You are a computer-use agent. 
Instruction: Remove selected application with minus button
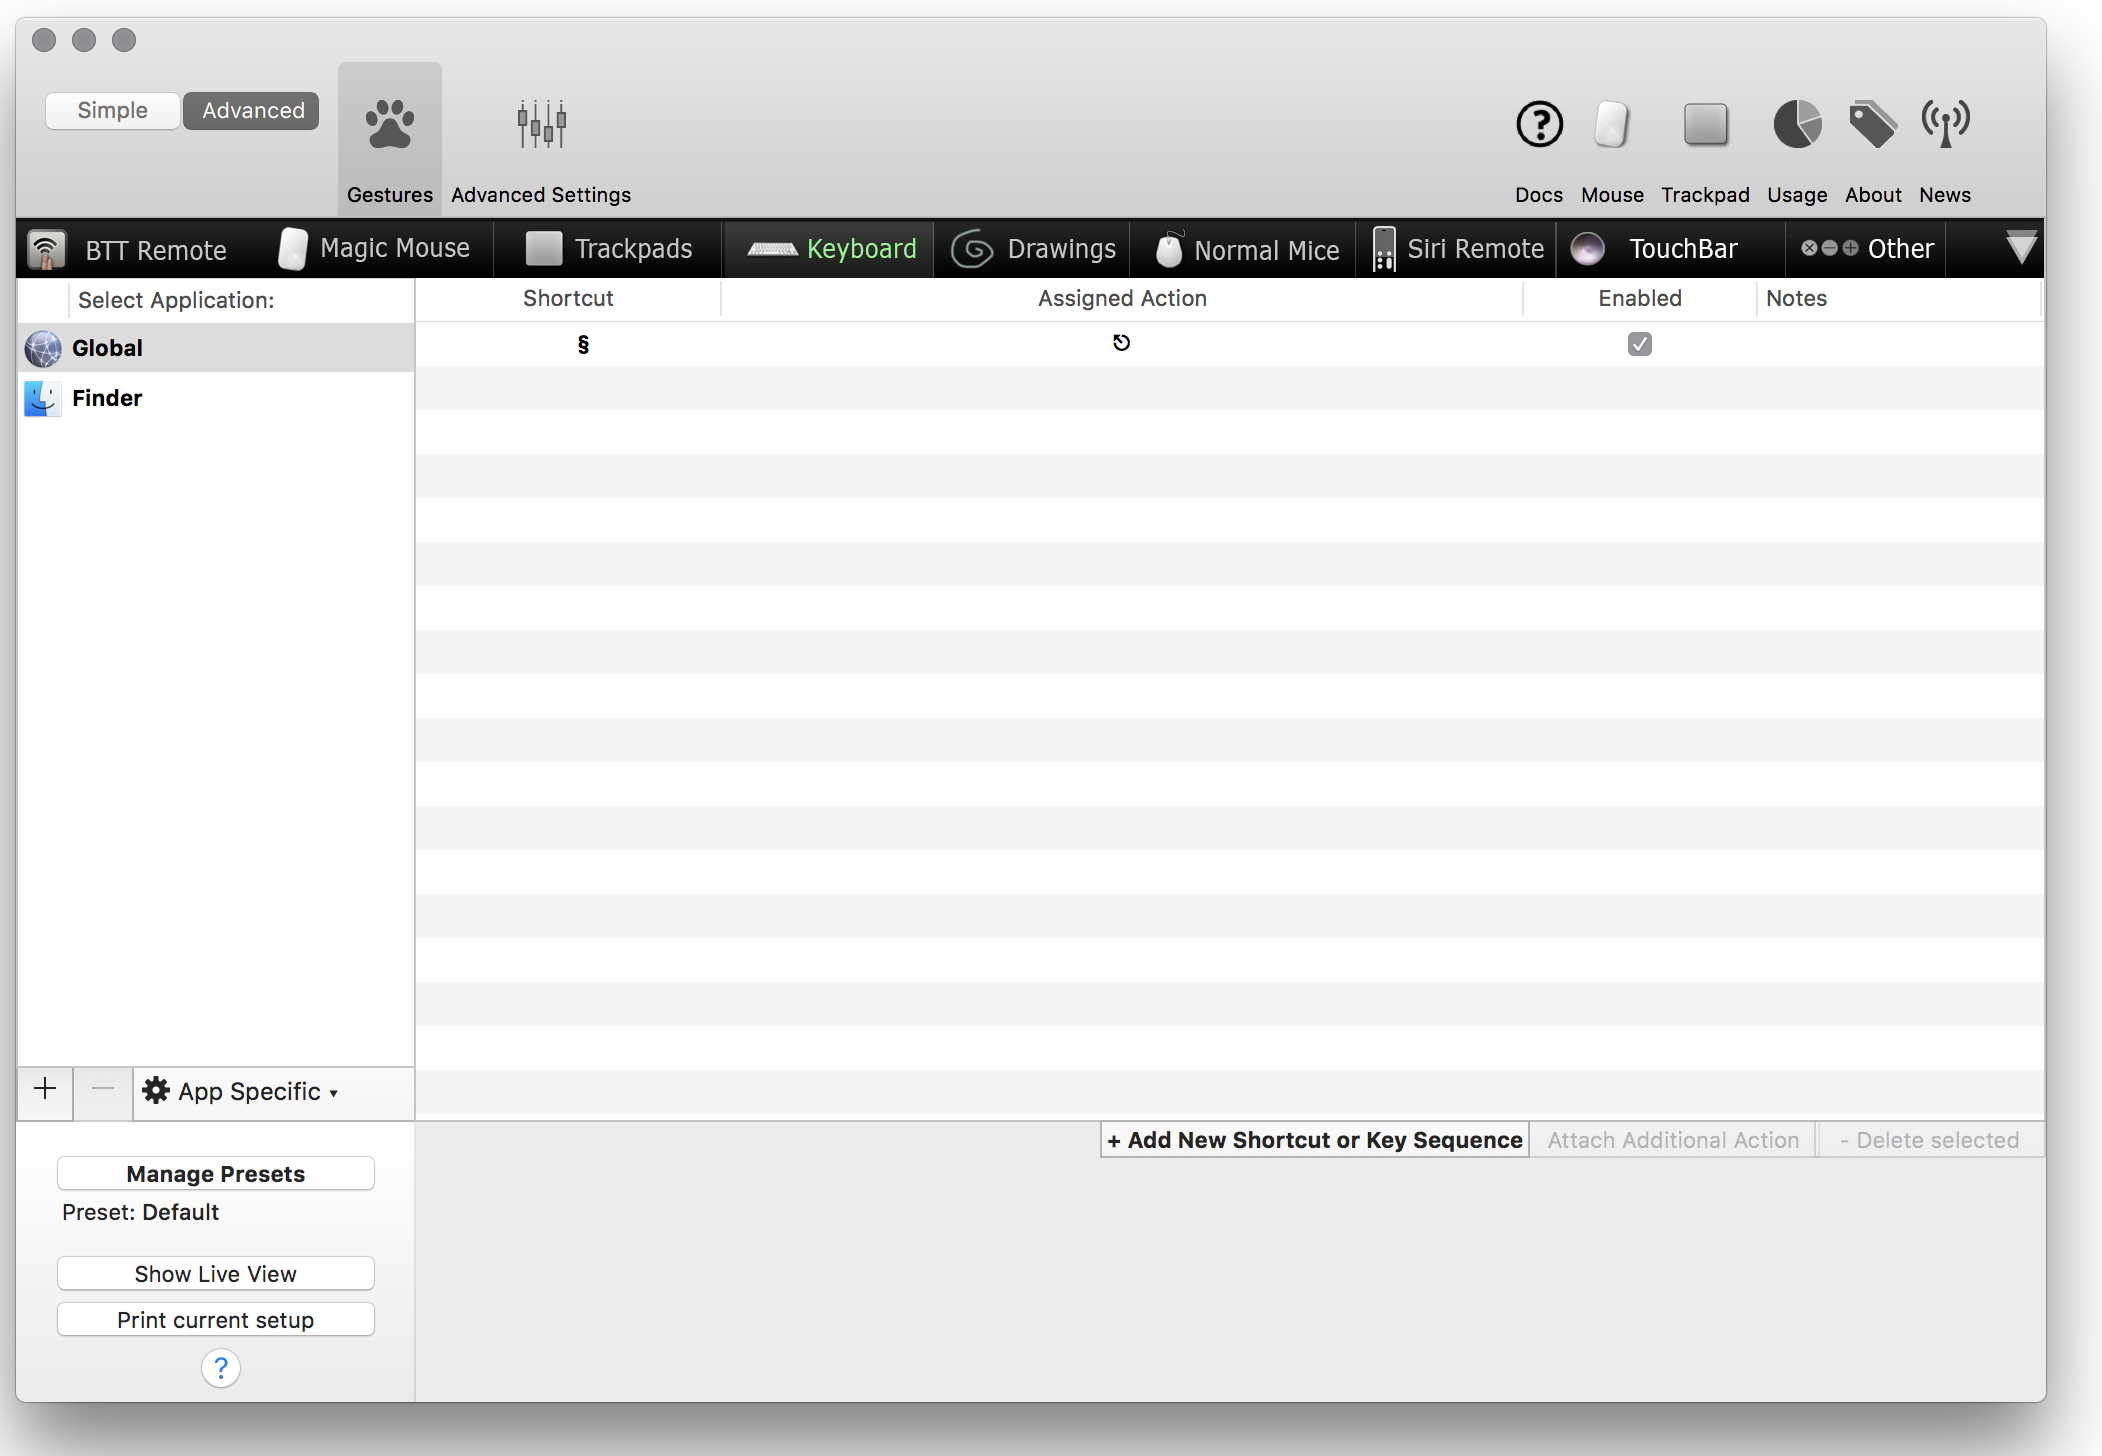(x=102, y=1090)
